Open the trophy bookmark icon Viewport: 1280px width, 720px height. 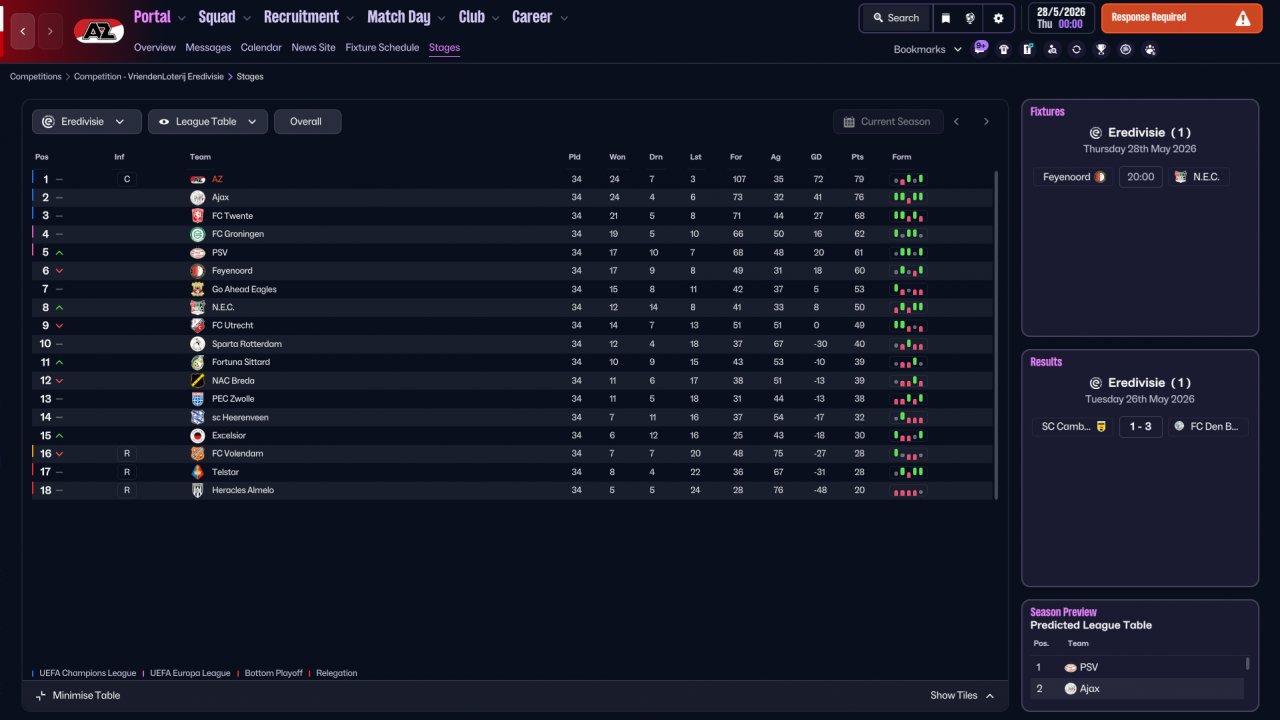point(1101,49)
